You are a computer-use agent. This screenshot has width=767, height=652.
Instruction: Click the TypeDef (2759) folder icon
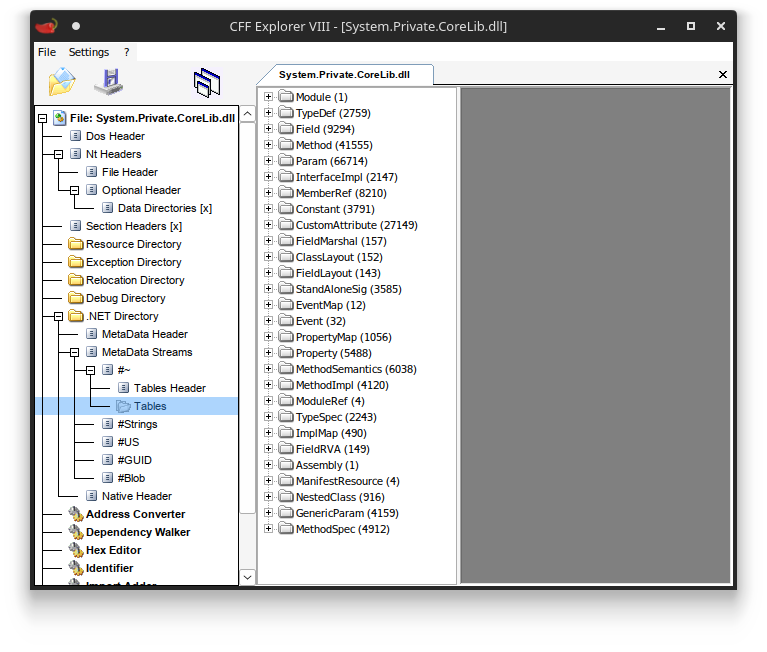286,112
